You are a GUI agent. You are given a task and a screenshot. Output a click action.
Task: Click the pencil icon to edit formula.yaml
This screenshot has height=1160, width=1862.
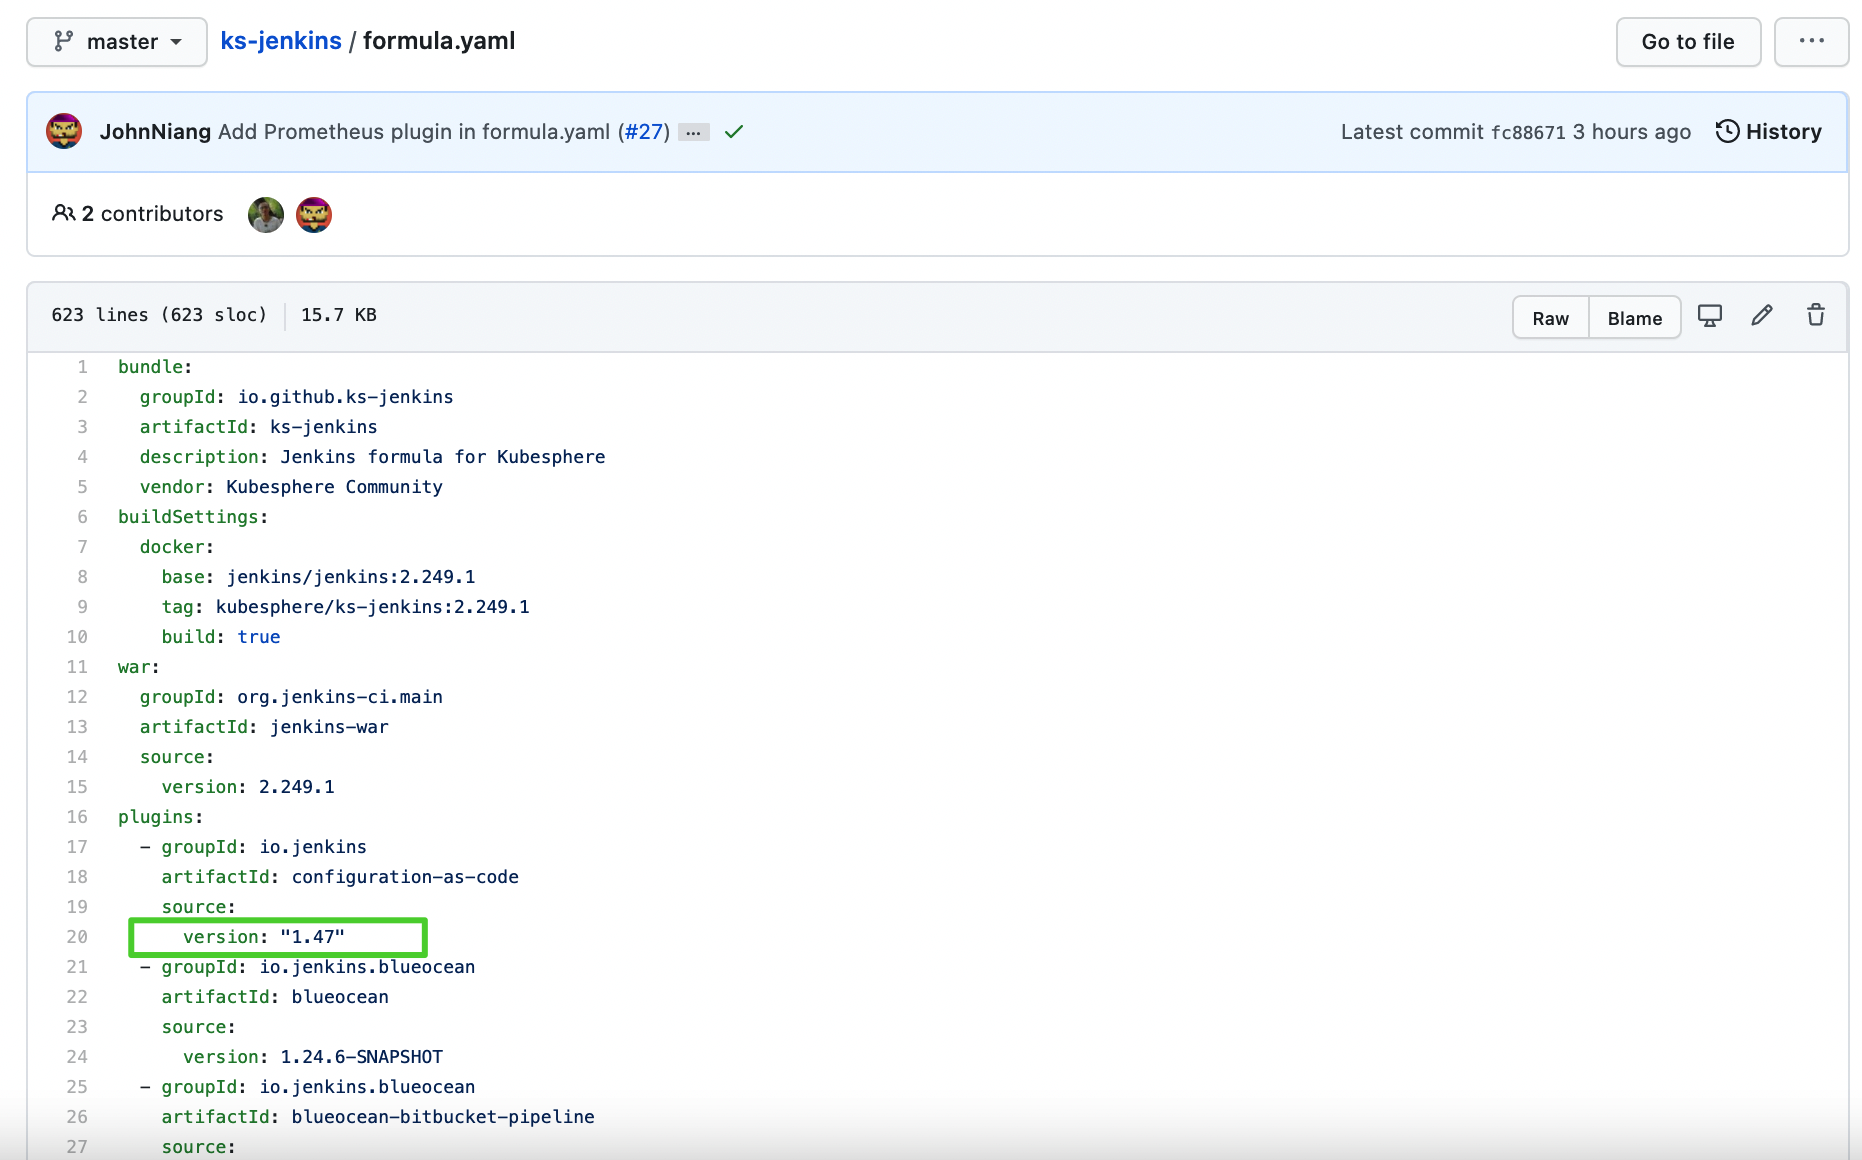click(x=1762, y=316)
